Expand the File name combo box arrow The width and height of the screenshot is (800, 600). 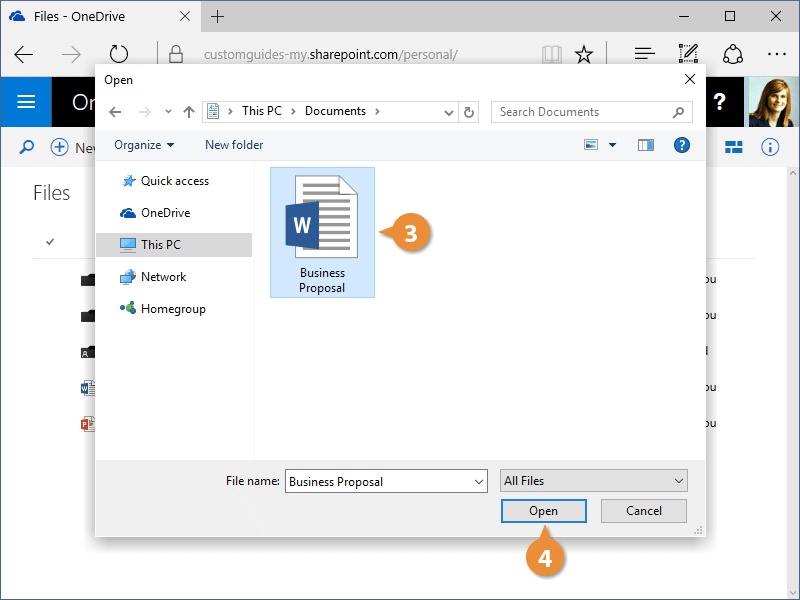(x=477, y=481)
